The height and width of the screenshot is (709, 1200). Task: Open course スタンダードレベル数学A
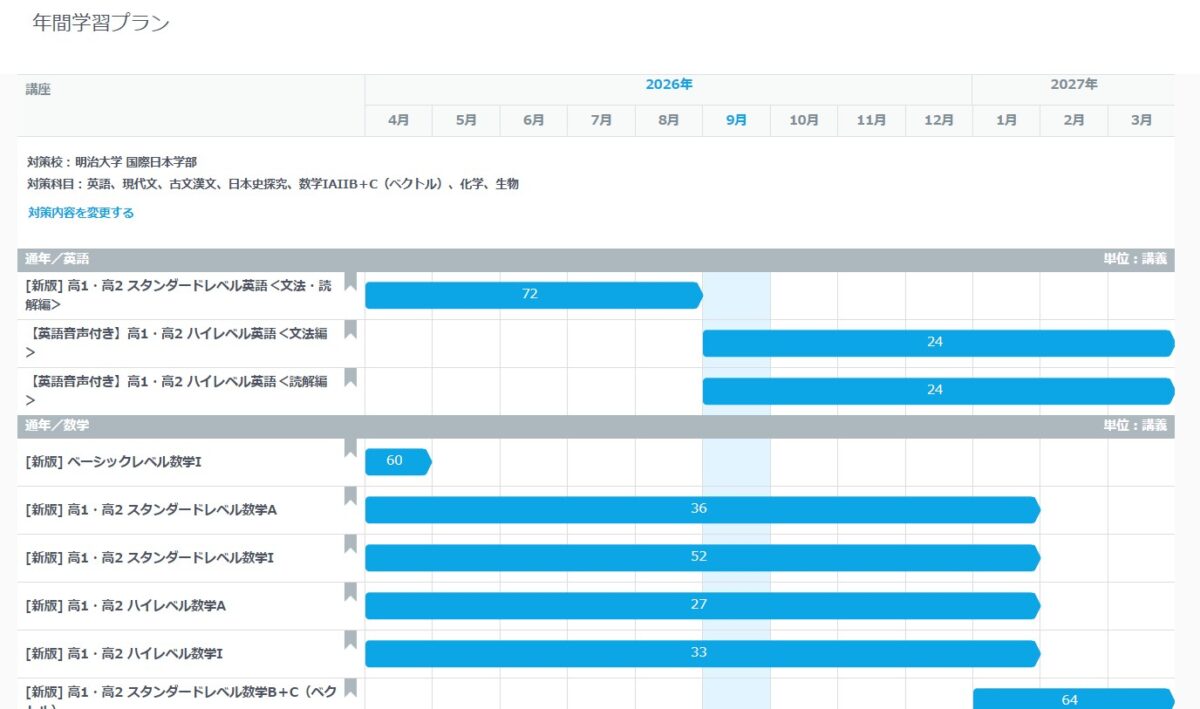pyautogui.click(x=151, y=510)
